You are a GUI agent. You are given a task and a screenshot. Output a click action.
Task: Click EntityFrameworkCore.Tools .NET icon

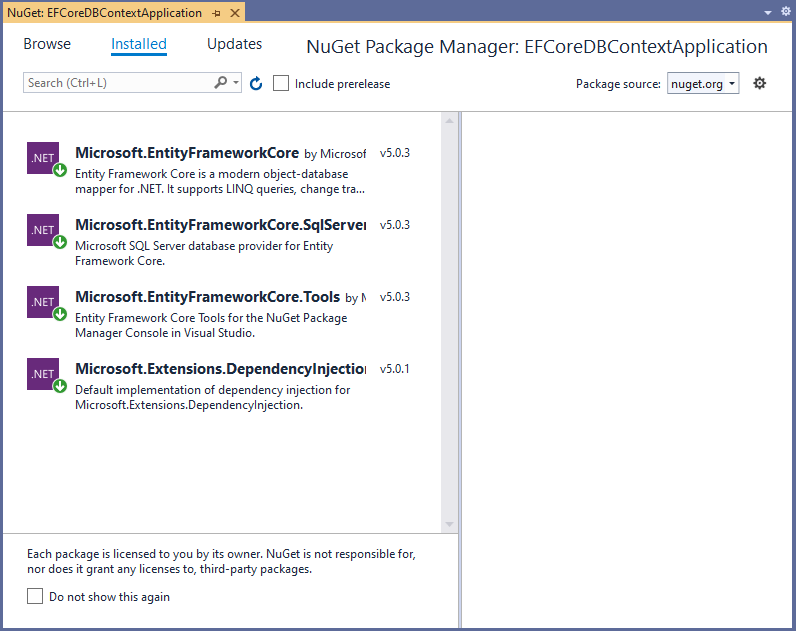tap(43, 302)
